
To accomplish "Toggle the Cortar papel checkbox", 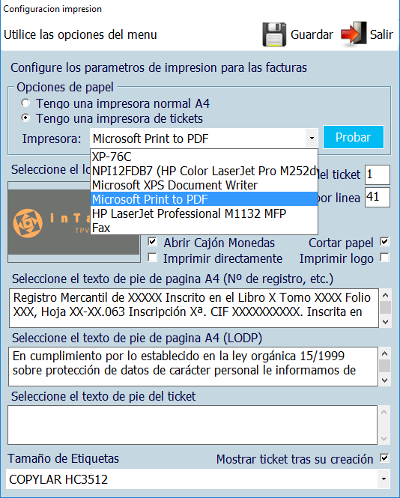I will tap(384, 242).
